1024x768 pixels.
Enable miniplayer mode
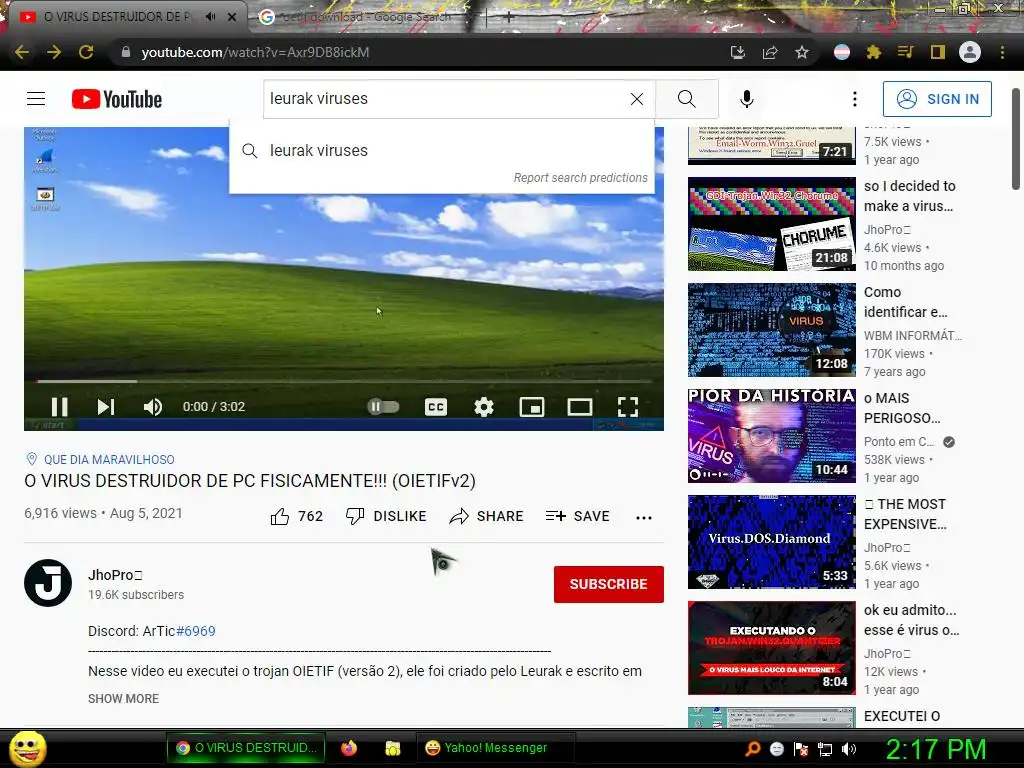pyautogui.click(x=532, y=407)
